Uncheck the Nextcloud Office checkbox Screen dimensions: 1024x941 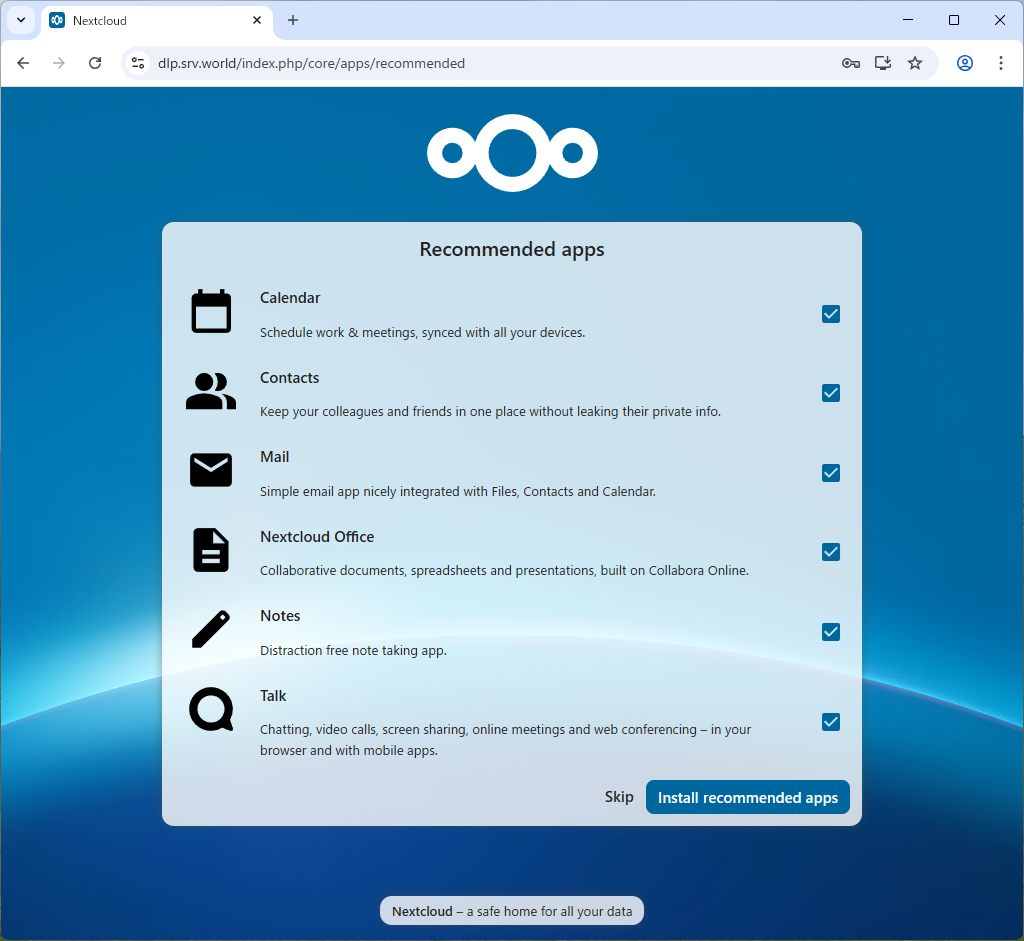(x=831, y=552)
